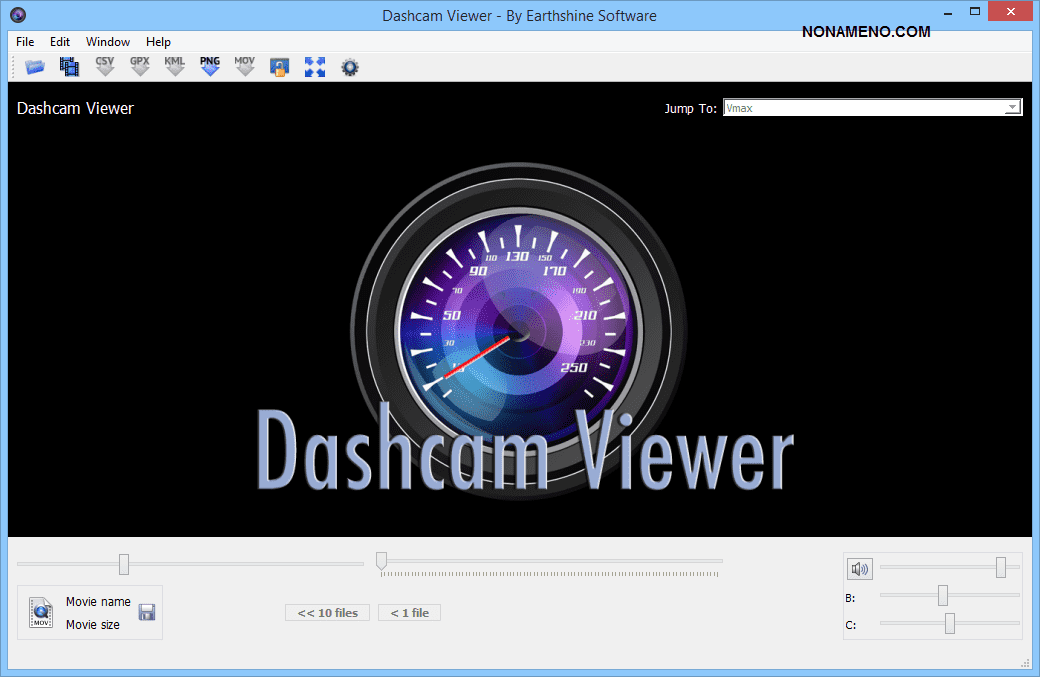Click the MOV file icon beside Movie name
This screenshot has height=677, width=1040.
[40, 612]
